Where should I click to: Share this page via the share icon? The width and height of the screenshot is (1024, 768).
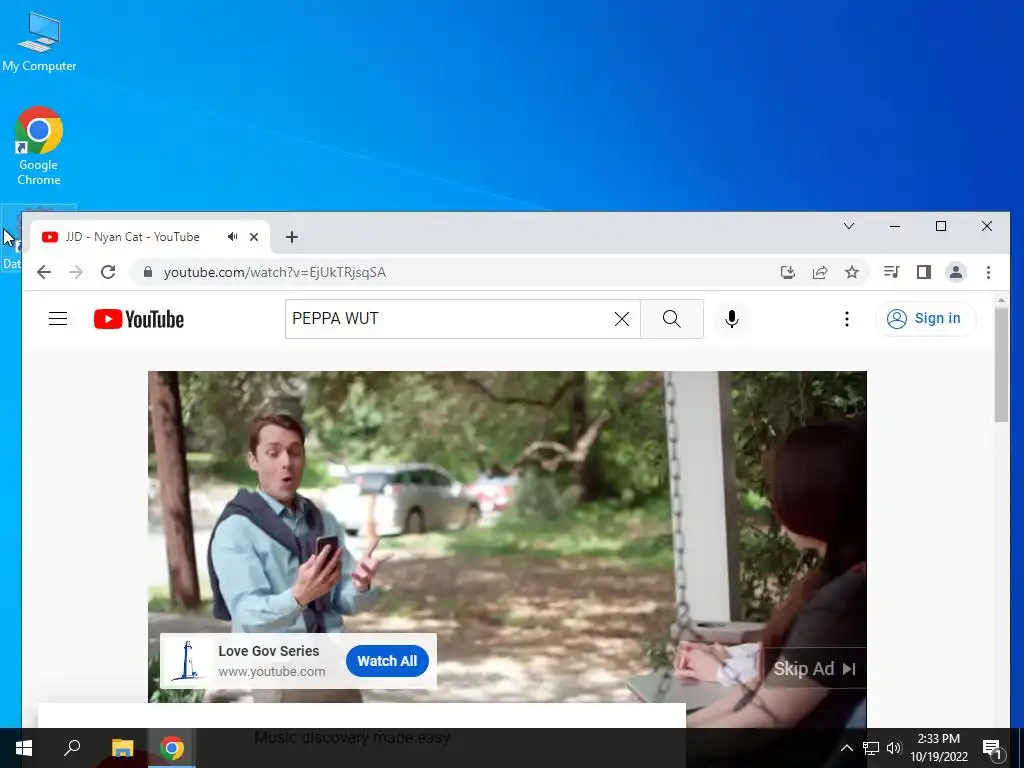(820, 272)
